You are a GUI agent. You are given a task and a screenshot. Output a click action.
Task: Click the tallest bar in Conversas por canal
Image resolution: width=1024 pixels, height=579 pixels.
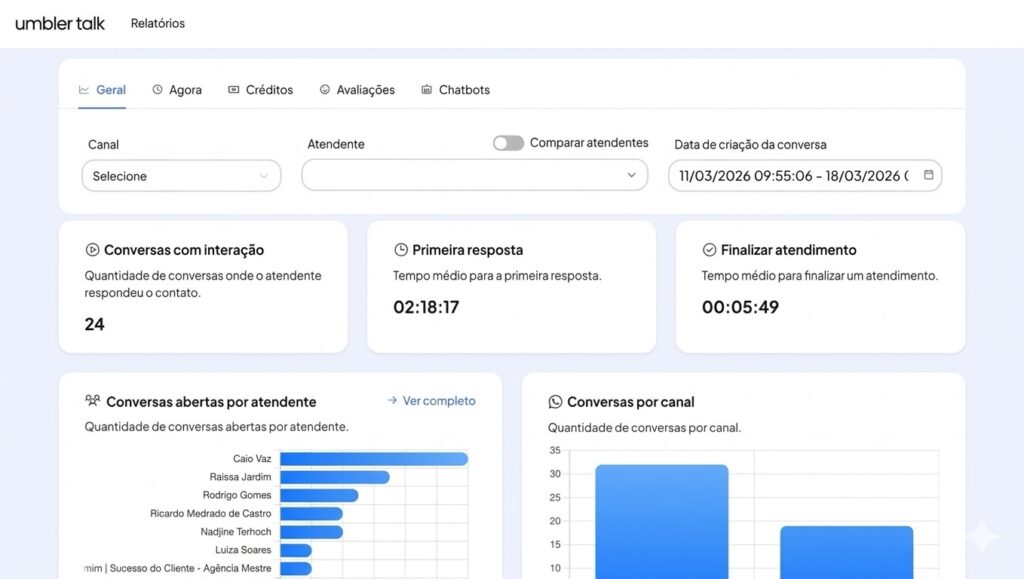point(662,522)
